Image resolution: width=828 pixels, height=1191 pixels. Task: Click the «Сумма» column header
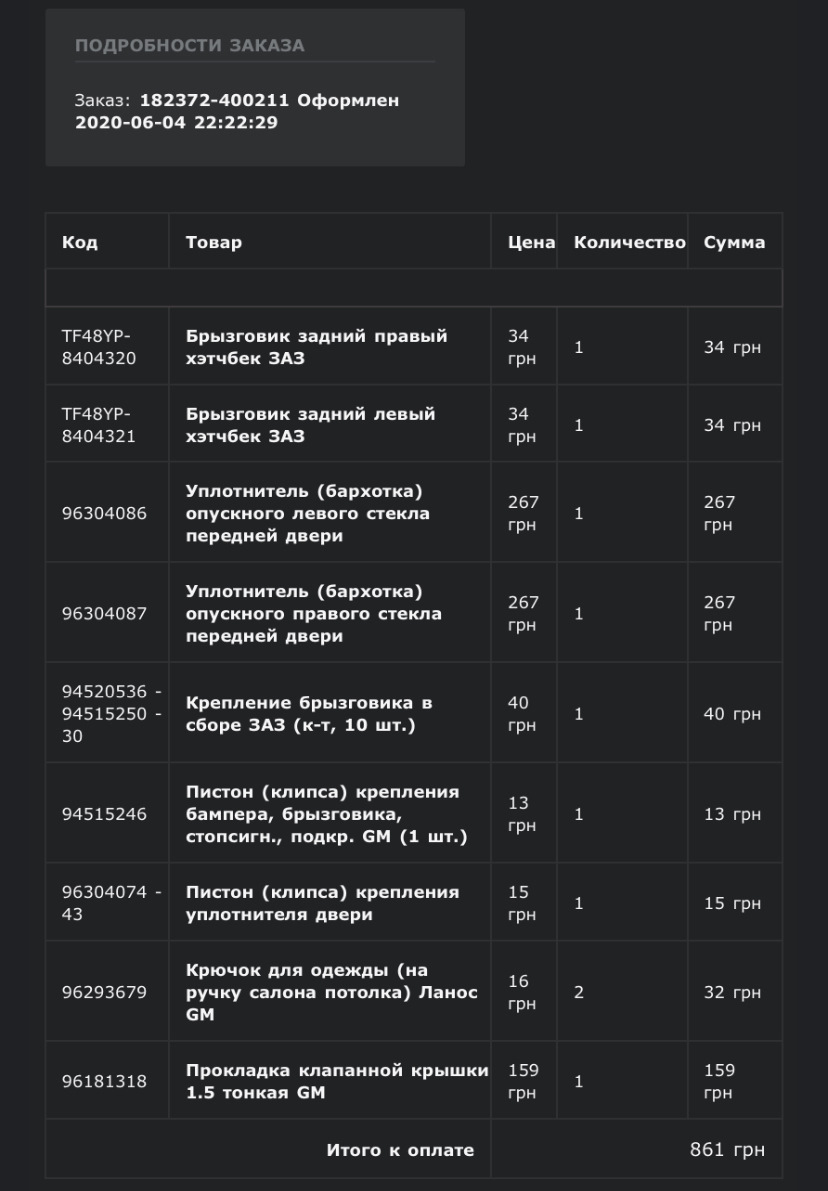click(x=734, y=242)
